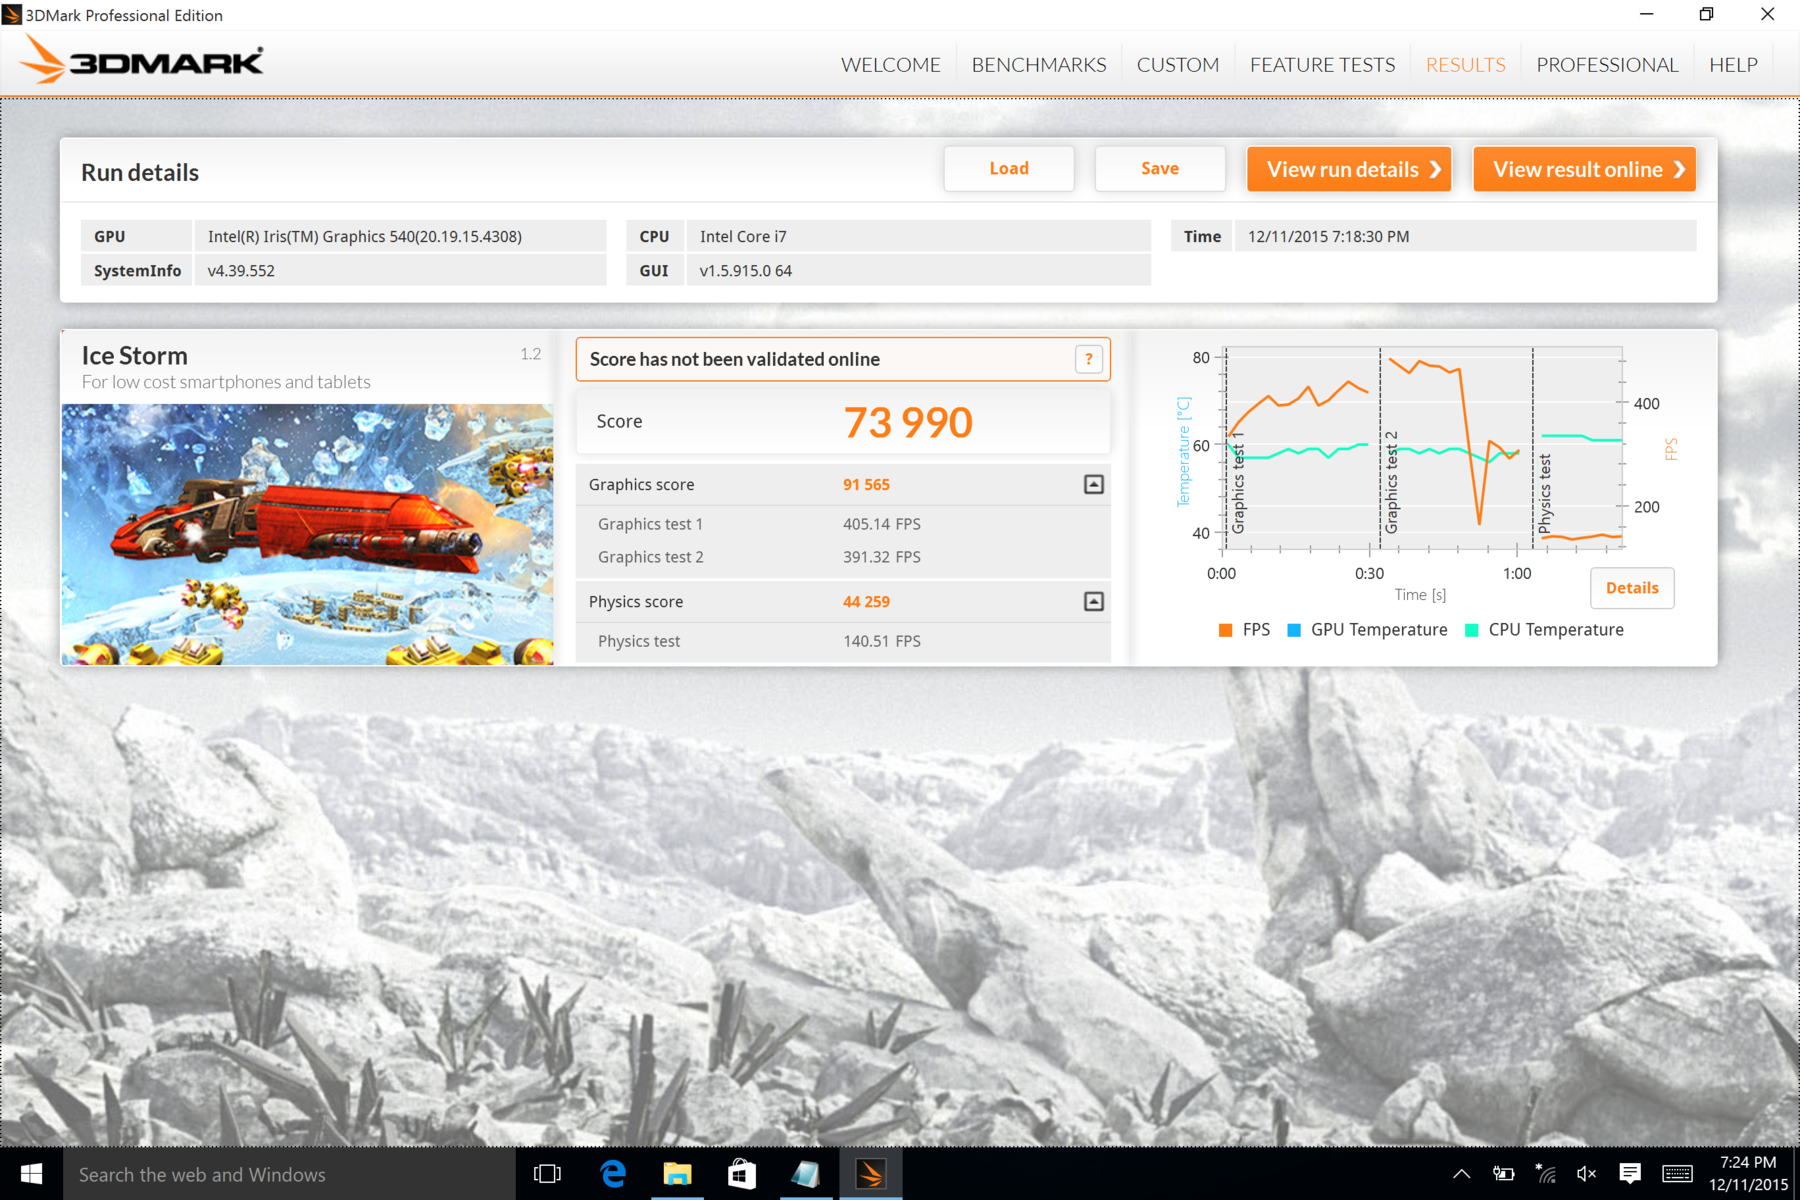Launch Microsoft Edge from the taskbar
The height and width of the screenshot is (1200, 1800).
tap(612, 1174)
